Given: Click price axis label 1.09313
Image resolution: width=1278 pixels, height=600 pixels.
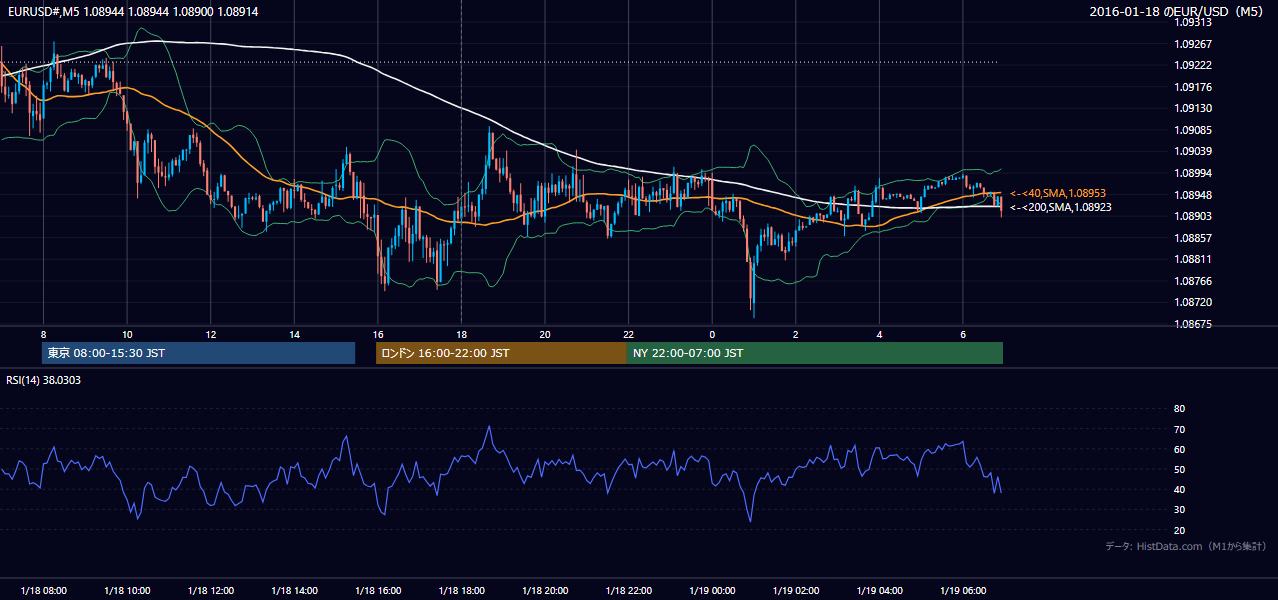Looking at the screenshot, I should click(1192, 22).
